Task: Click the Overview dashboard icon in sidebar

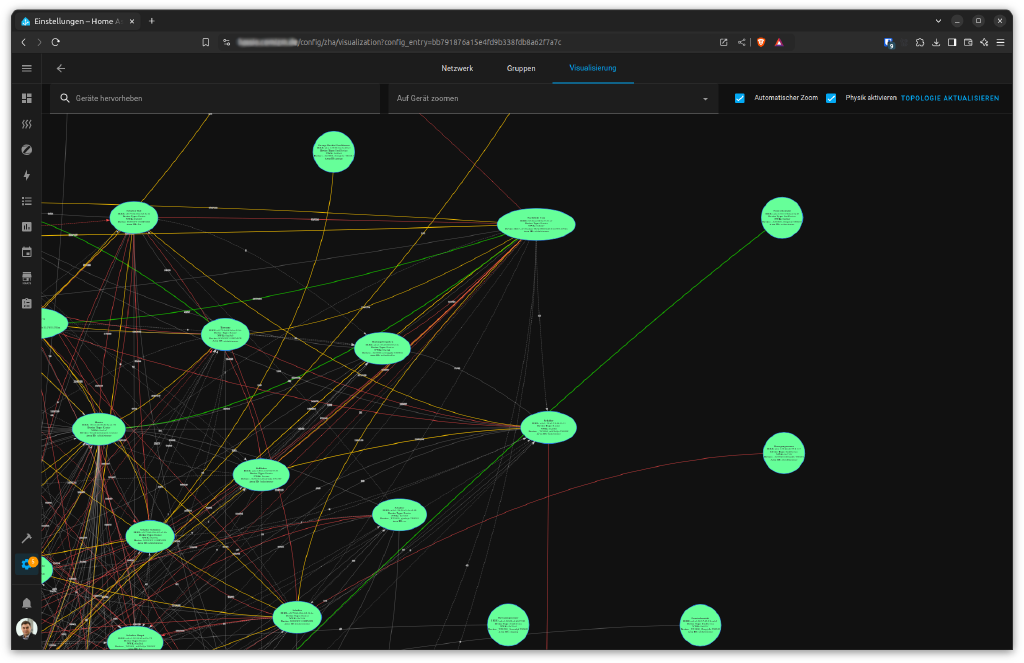Action: pos(27,98)
